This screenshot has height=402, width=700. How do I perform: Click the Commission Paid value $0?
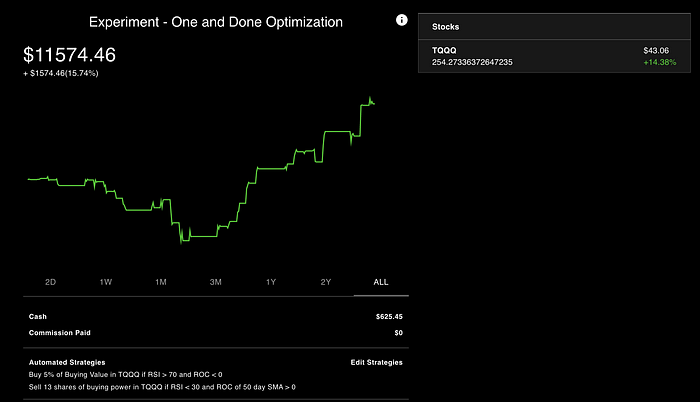(x=398, y=333)
